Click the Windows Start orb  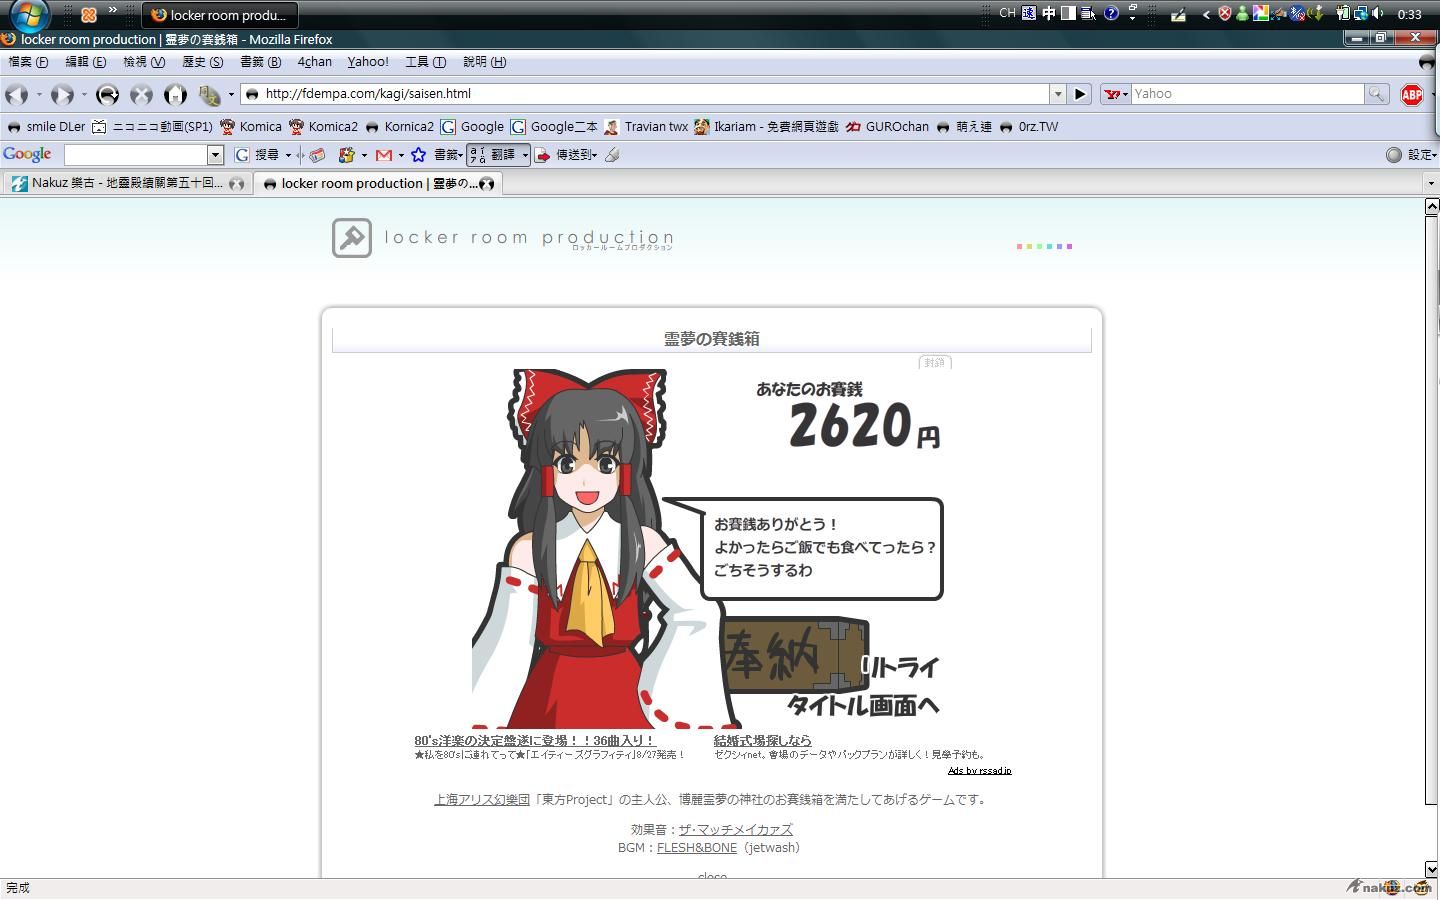30,14
